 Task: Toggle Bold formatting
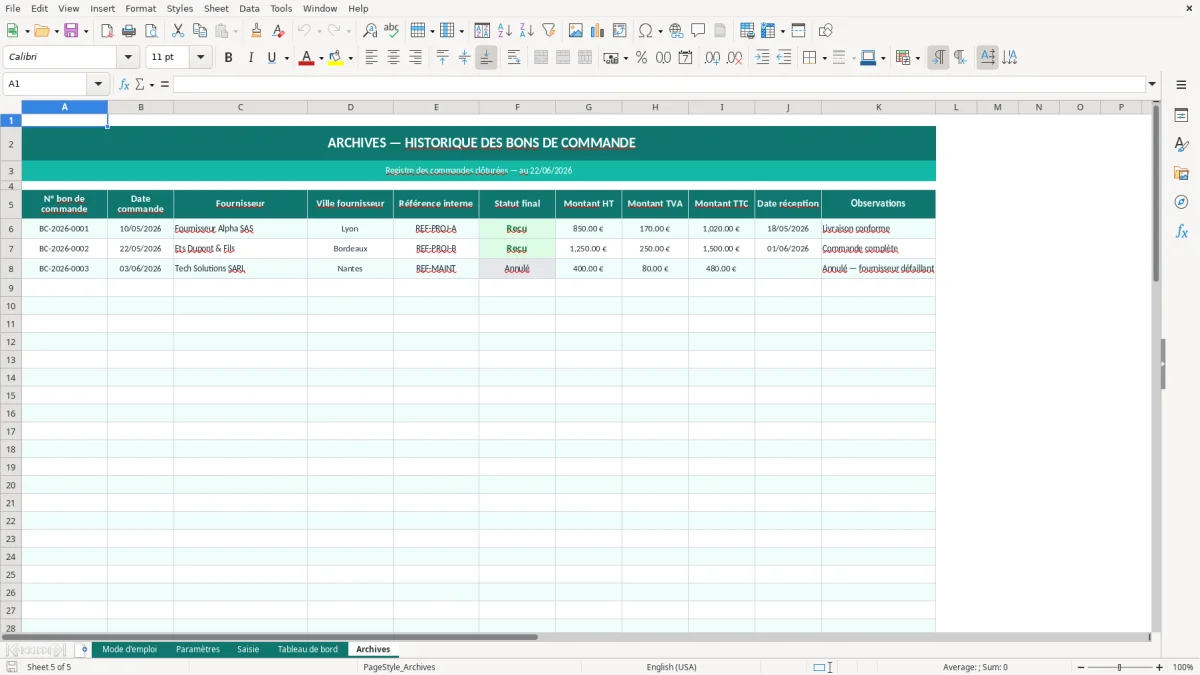[228, 58]
